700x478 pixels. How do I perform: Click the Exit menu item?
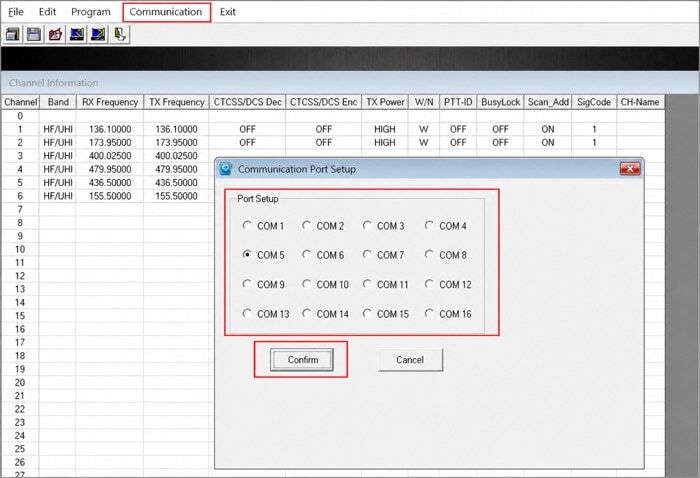228,12
